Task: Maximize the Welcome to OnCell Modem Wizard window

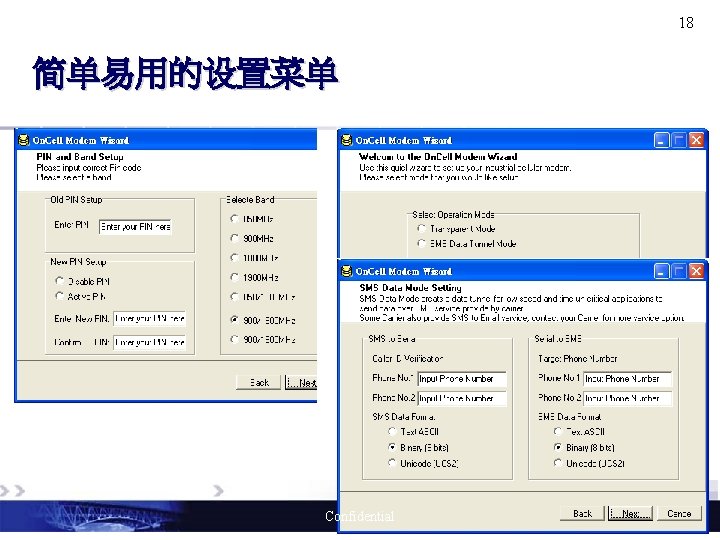Action: (679, 141)
